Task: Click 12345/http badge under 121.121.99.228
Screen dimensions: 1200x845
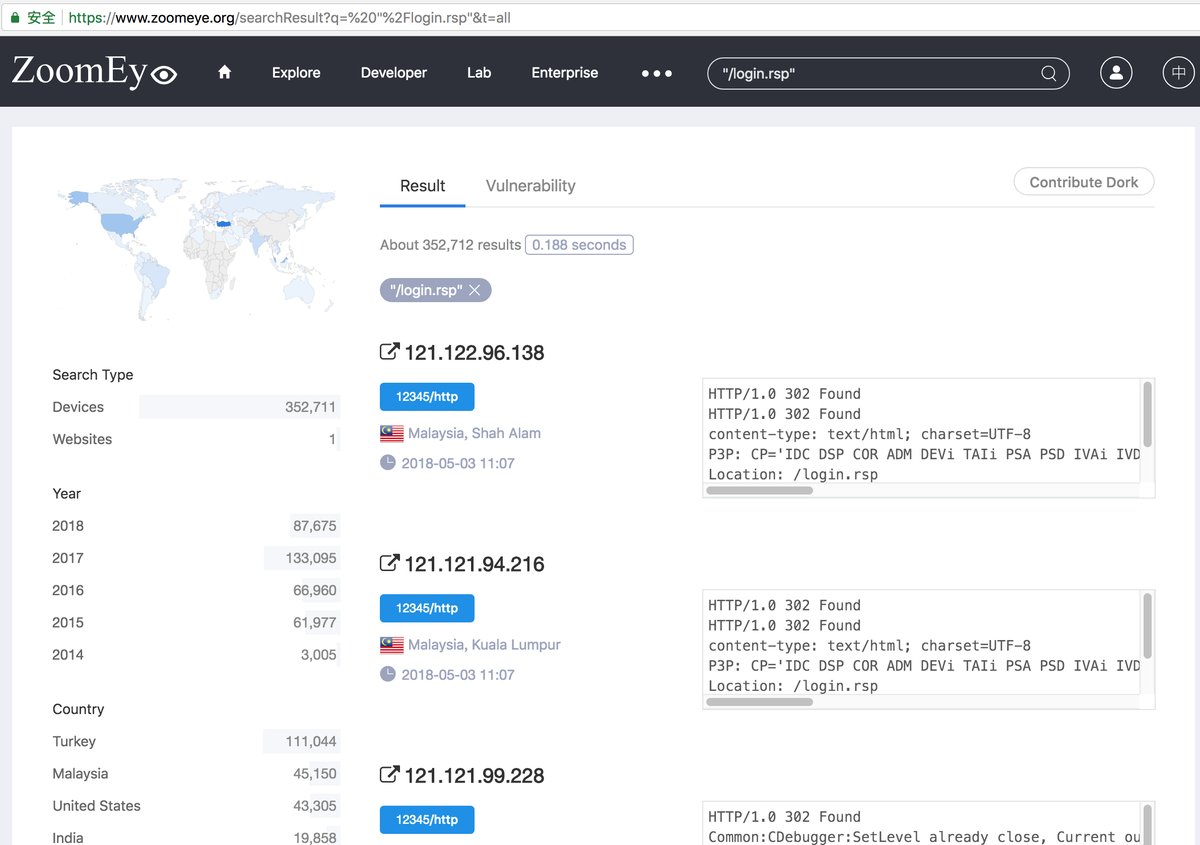Action: tap(427, 820)
